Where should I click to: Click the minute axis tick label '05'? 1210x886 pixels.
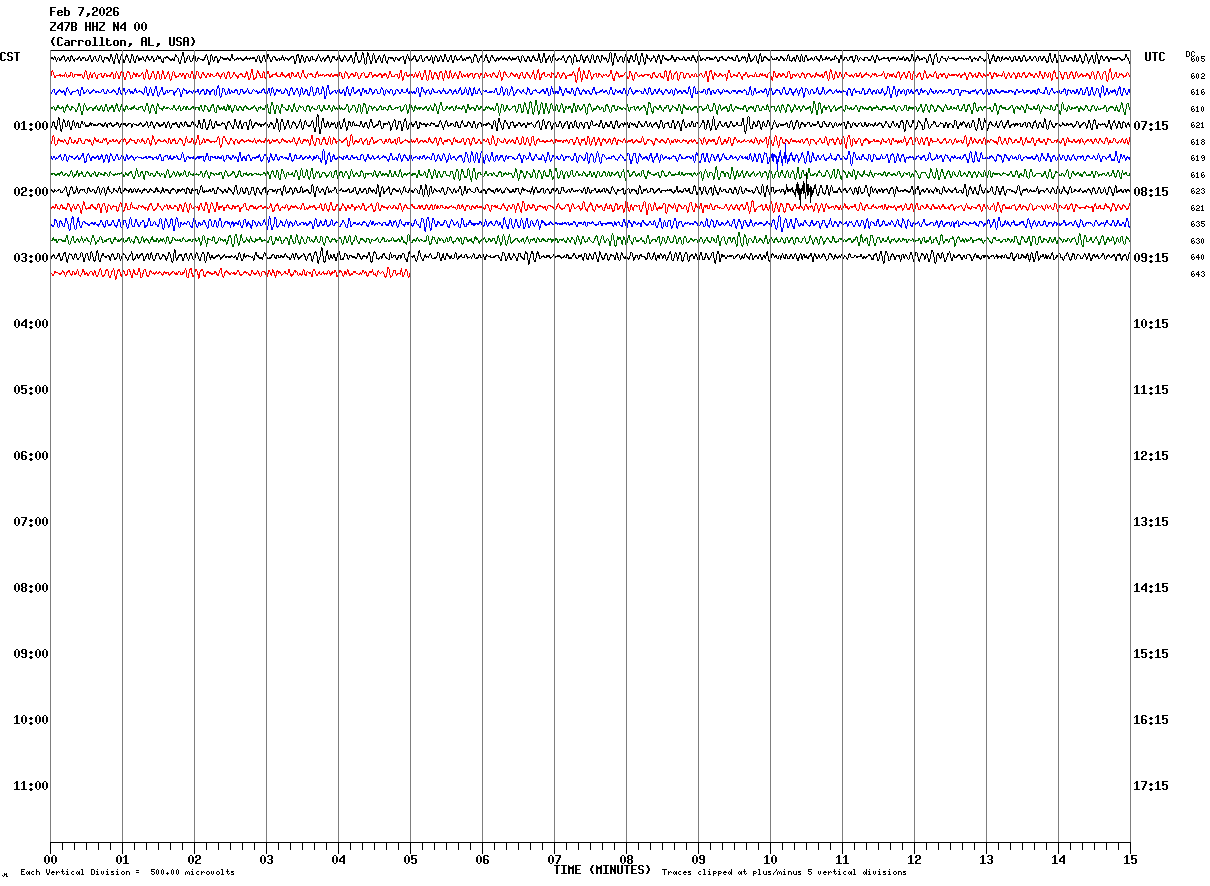pyautogui.click(x=410, y=860)
